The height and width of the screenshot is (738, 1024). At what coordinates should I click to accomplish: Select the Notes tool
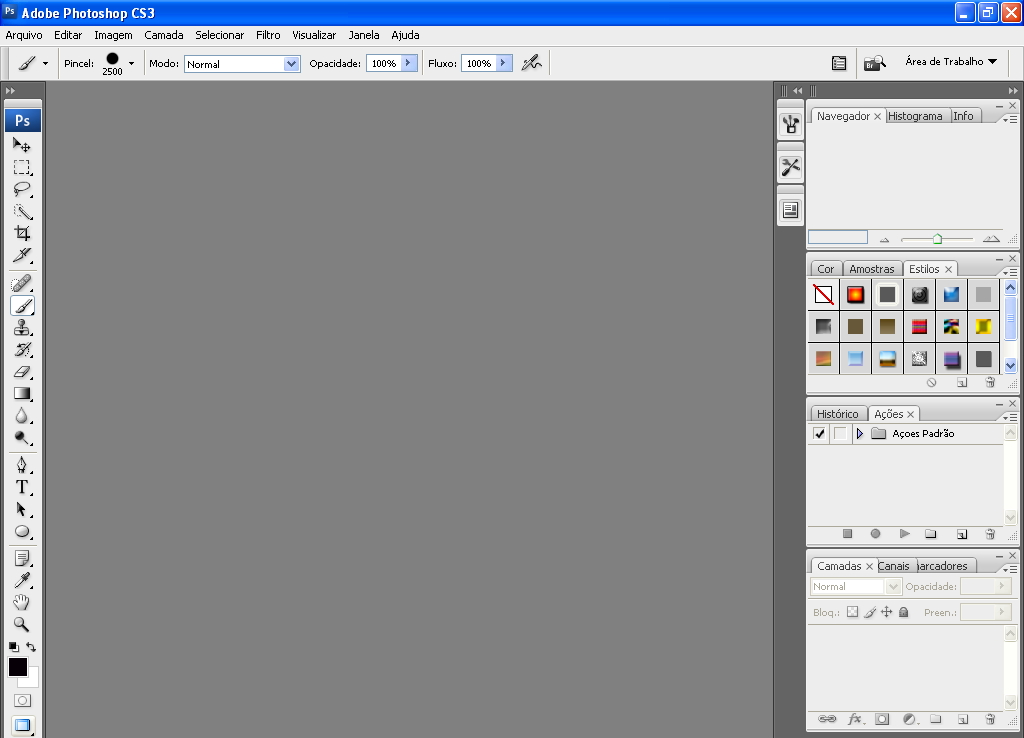pyautogui.click(x=22, y=558)
